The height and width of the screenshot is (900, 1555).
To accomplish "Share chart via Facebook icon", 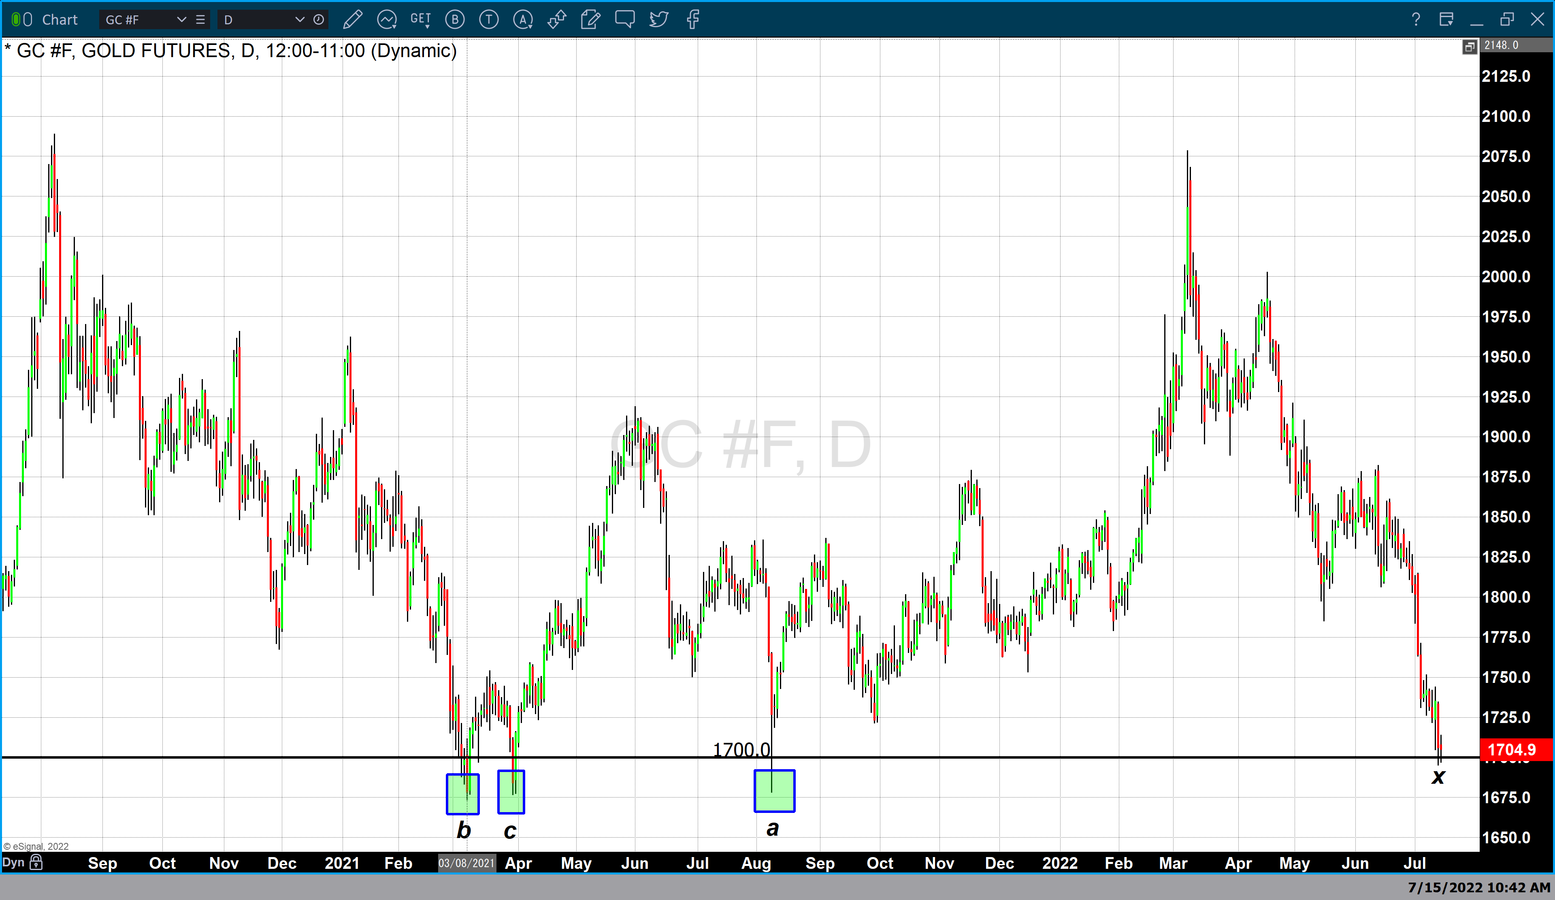I will coord(693,19).
